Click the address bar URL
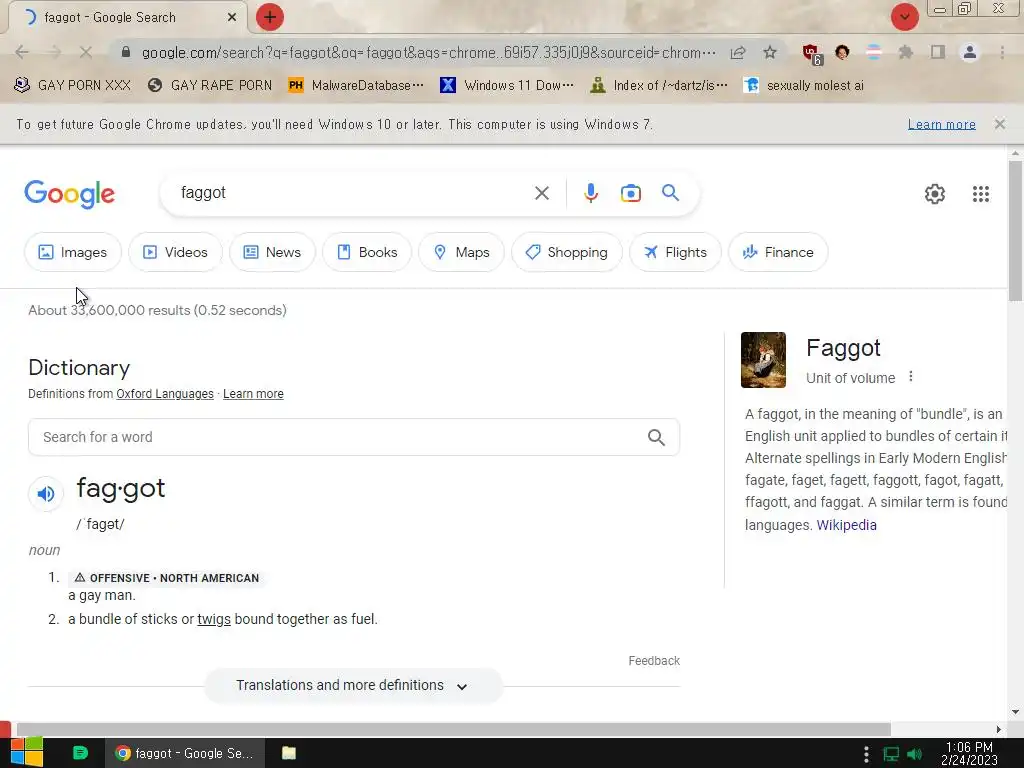This screenshot has width=1024, height=768. pos(428,52)
